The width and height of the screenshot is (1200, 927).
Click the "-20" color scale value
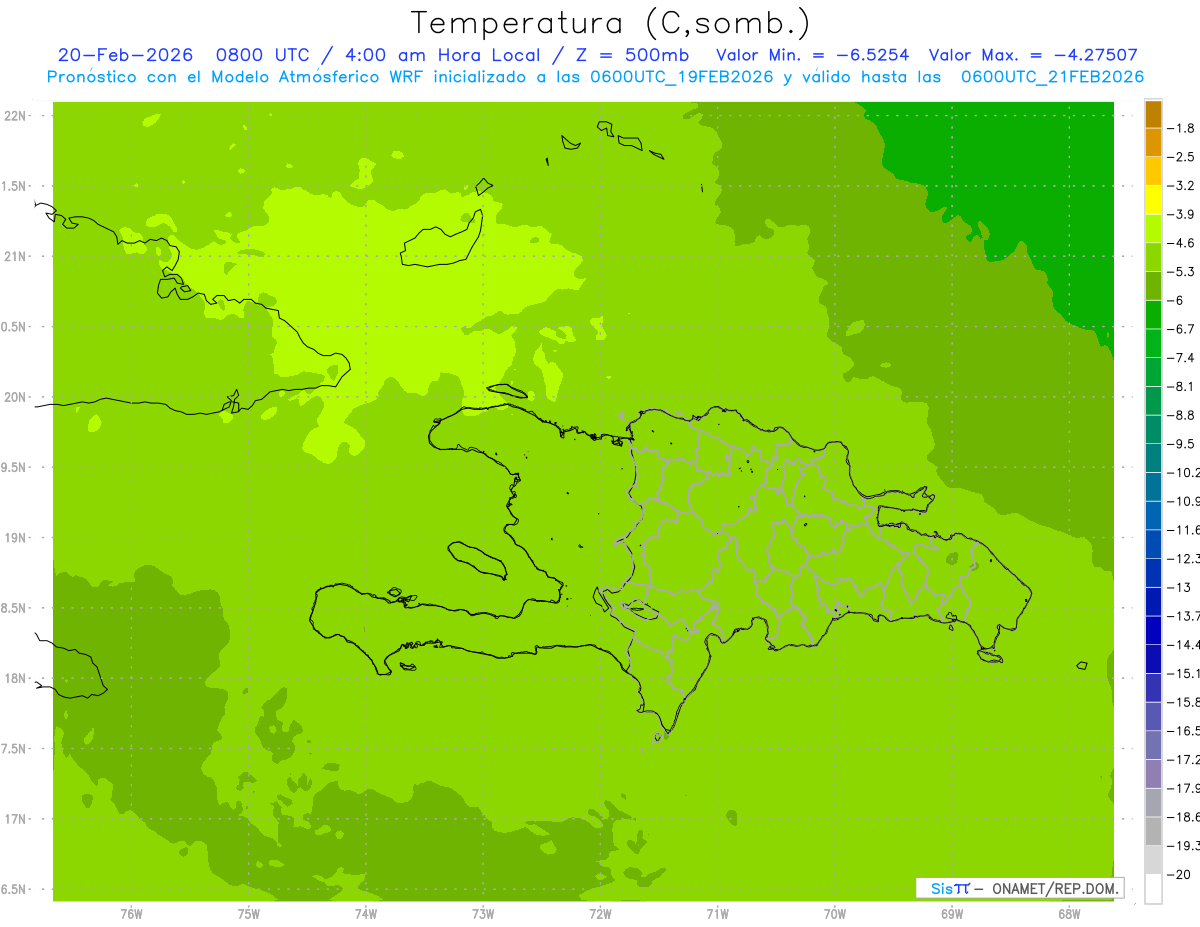tap(1180, 875)
